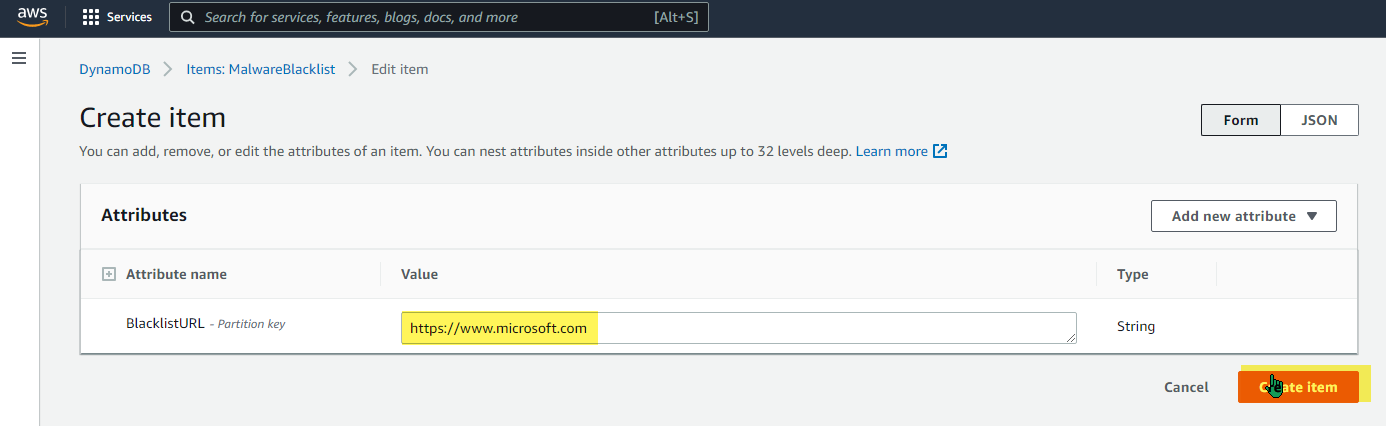Focus the BlacklistURL value field
Viewport: 1386px width, 426px height.
(x=739, y=328)
